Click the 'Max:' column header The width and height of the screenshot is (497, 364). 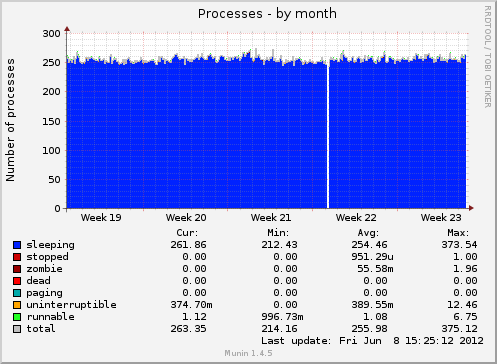(458, 233)
